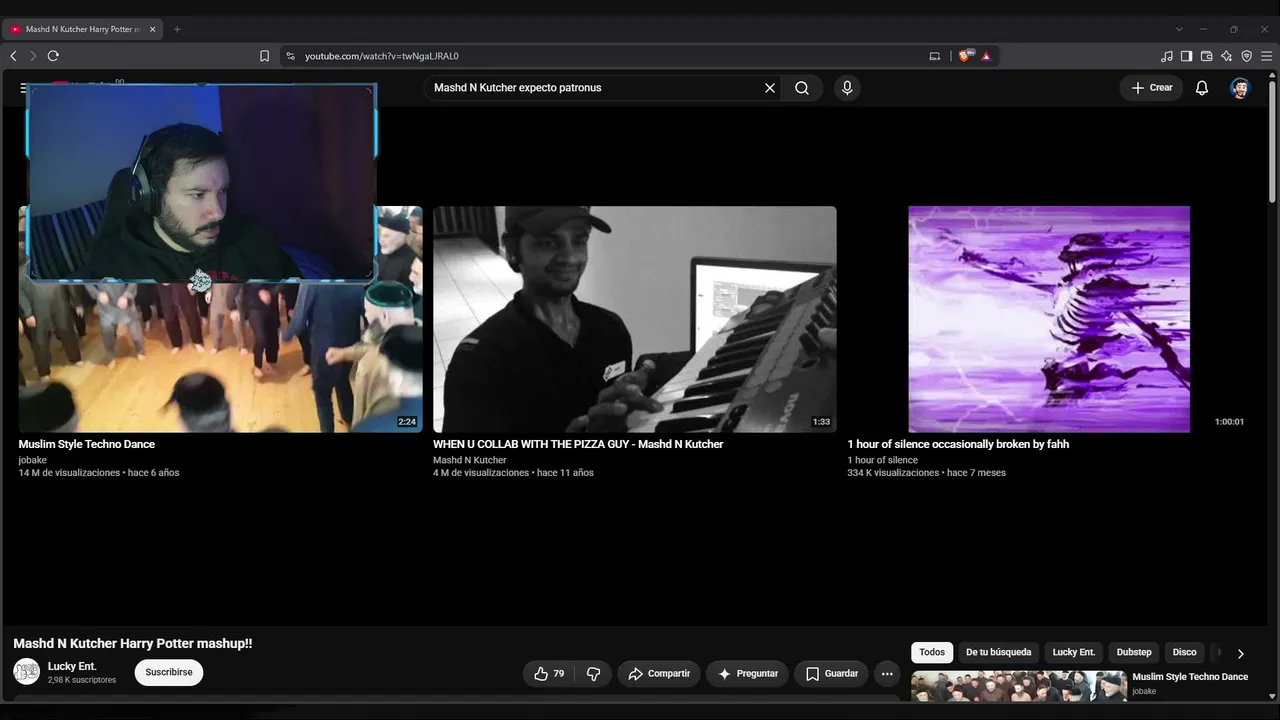Save video with Guardar button
1280x720 pixels.
tap(832, 674)
